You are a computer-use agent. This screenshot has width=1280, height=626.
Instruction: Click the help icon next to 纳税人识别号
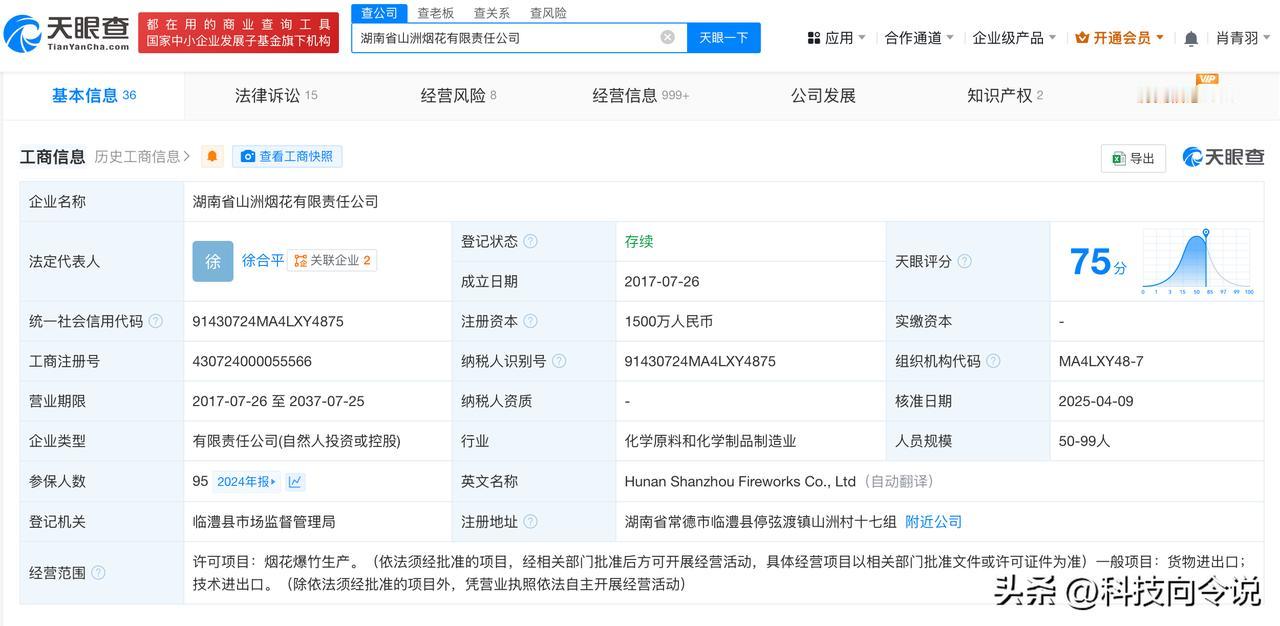(x=558, y=361)
